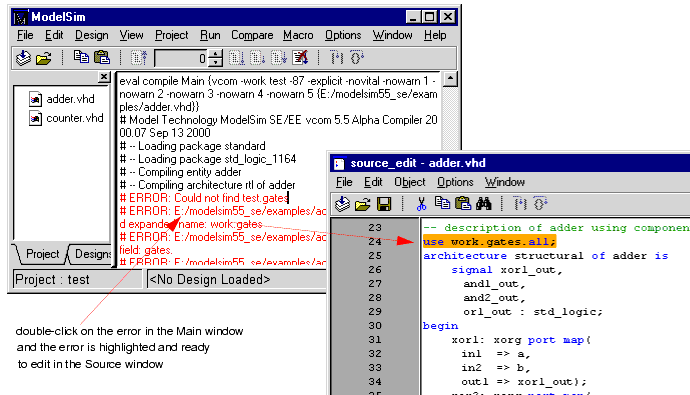
Task: Click the Break simulation icon with red X
Action: tap(300, 58)
